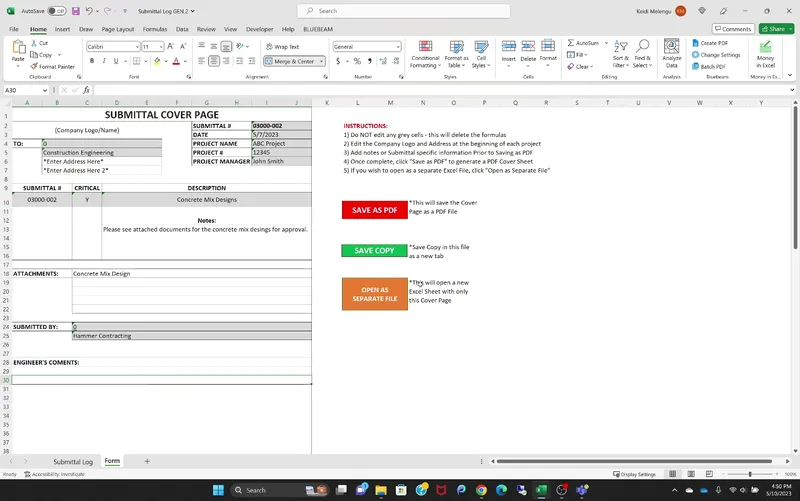Launch Analyze Data pane
Image resolution: width=800 pixels, height=501 pixels.
pos(671,54)
